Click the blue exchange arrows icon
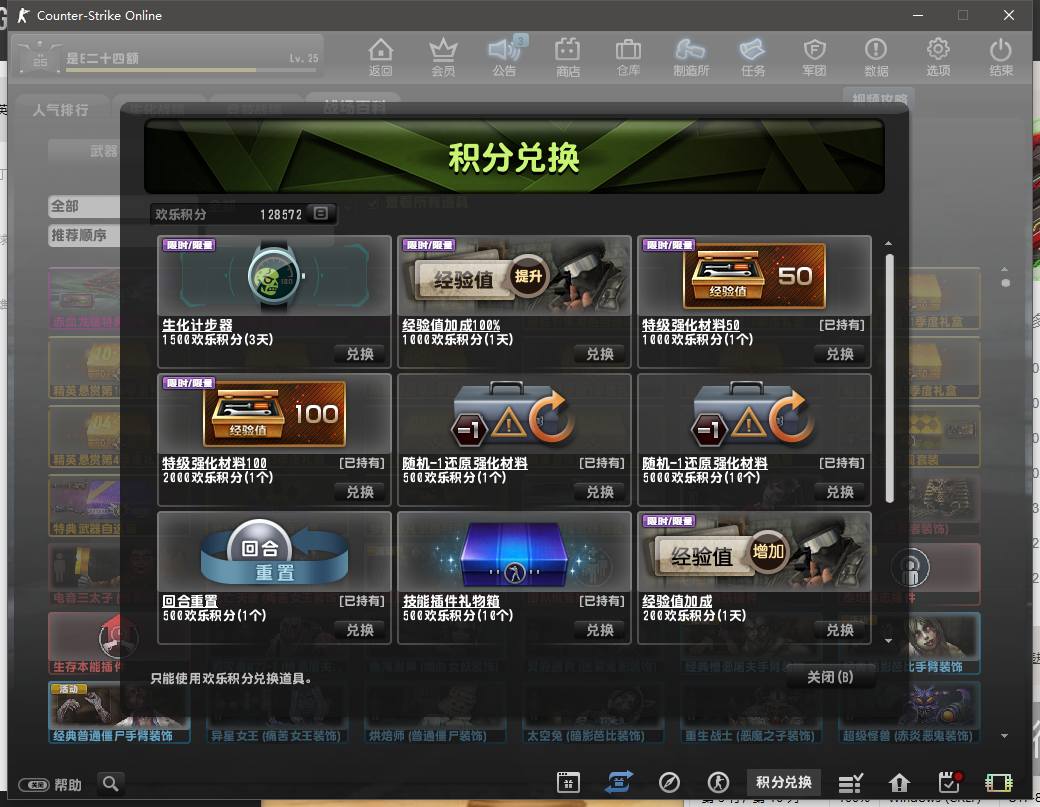Screen dimensions: 1040x807 point(619,782)
